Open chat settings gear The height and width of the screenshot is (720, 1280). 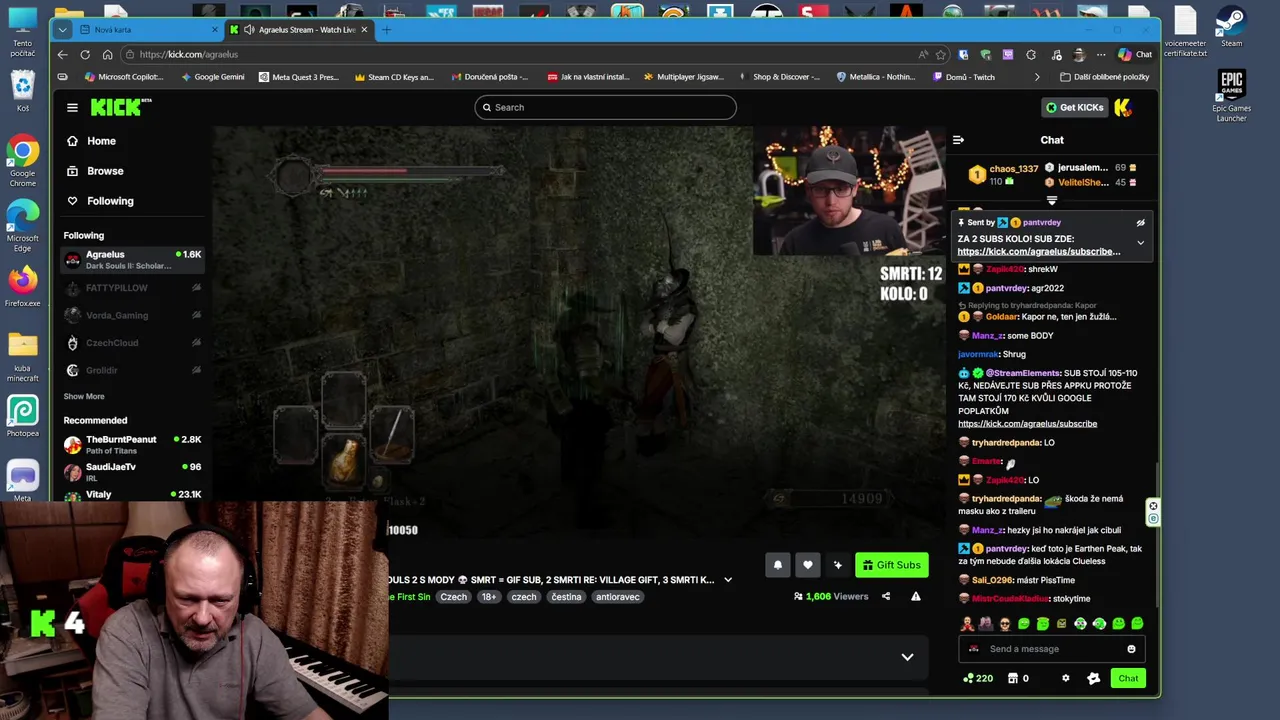1065,679
